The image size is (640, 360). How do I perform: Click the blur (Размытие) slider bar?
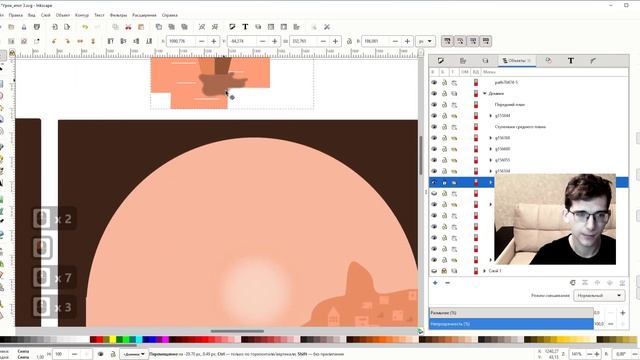click(x=511, y=313)
